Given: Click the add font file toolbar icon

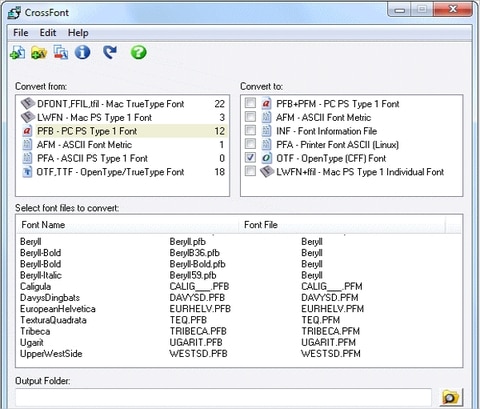Looking at the screenshot, I should click(x=17, y=52).
